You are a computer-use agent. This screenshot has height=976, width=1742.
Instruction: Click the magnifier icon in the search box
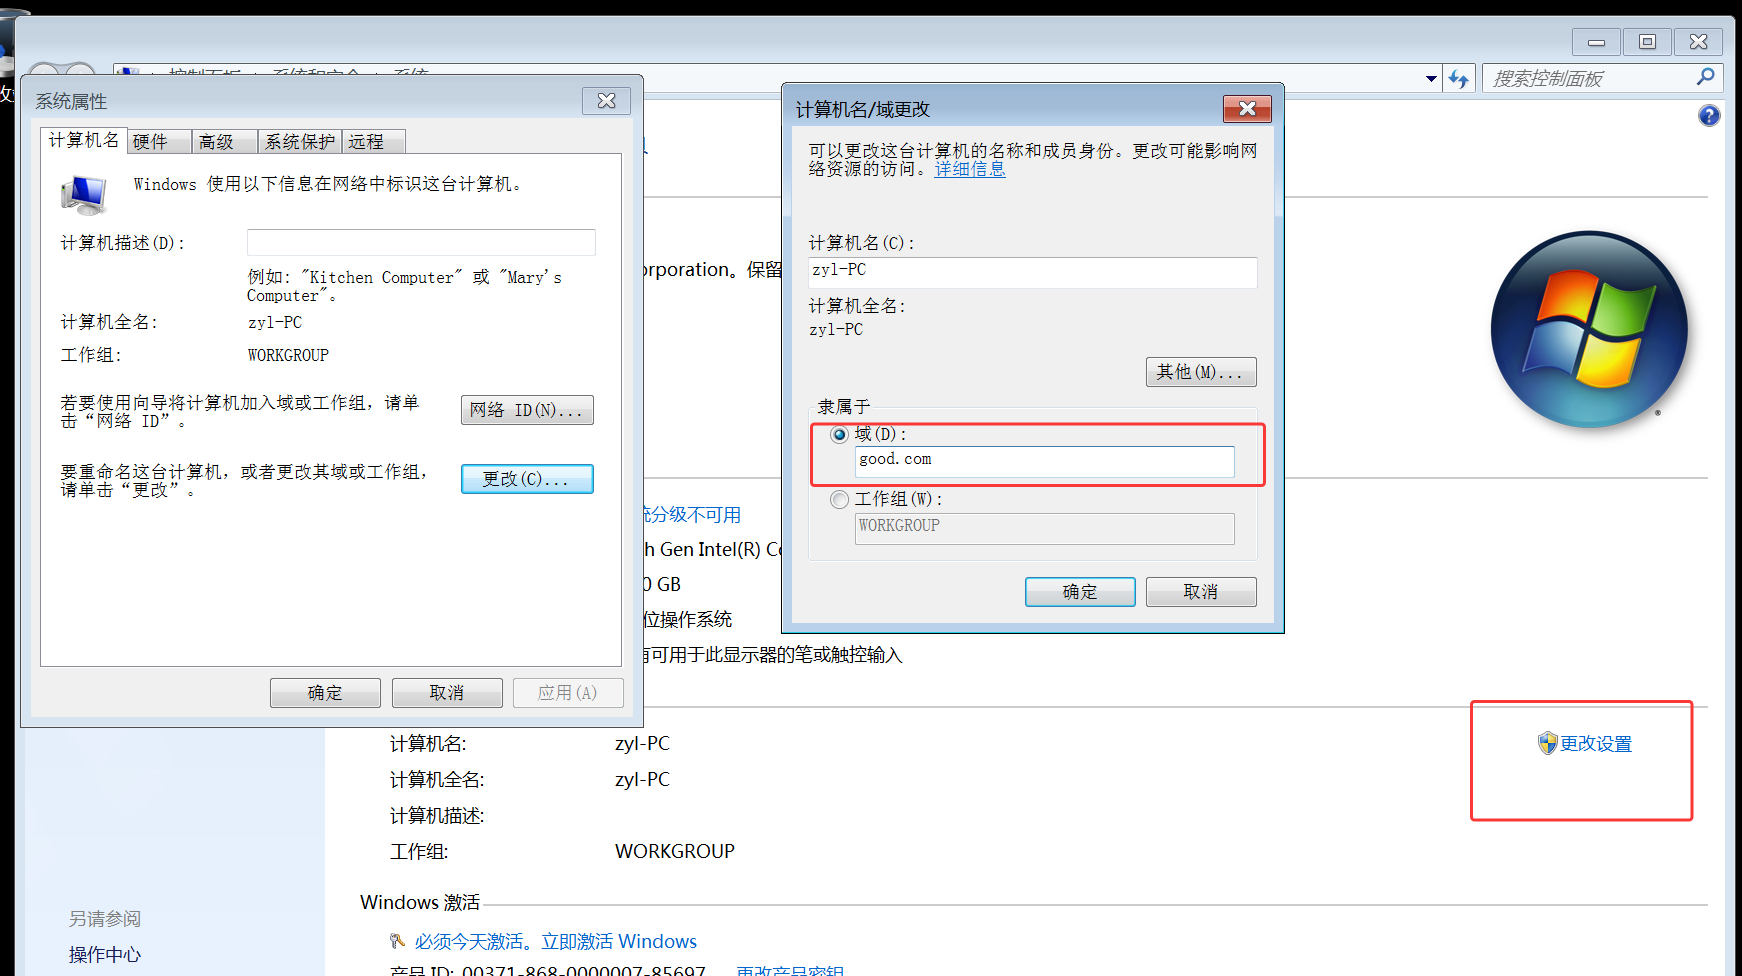coord(1706,77)
